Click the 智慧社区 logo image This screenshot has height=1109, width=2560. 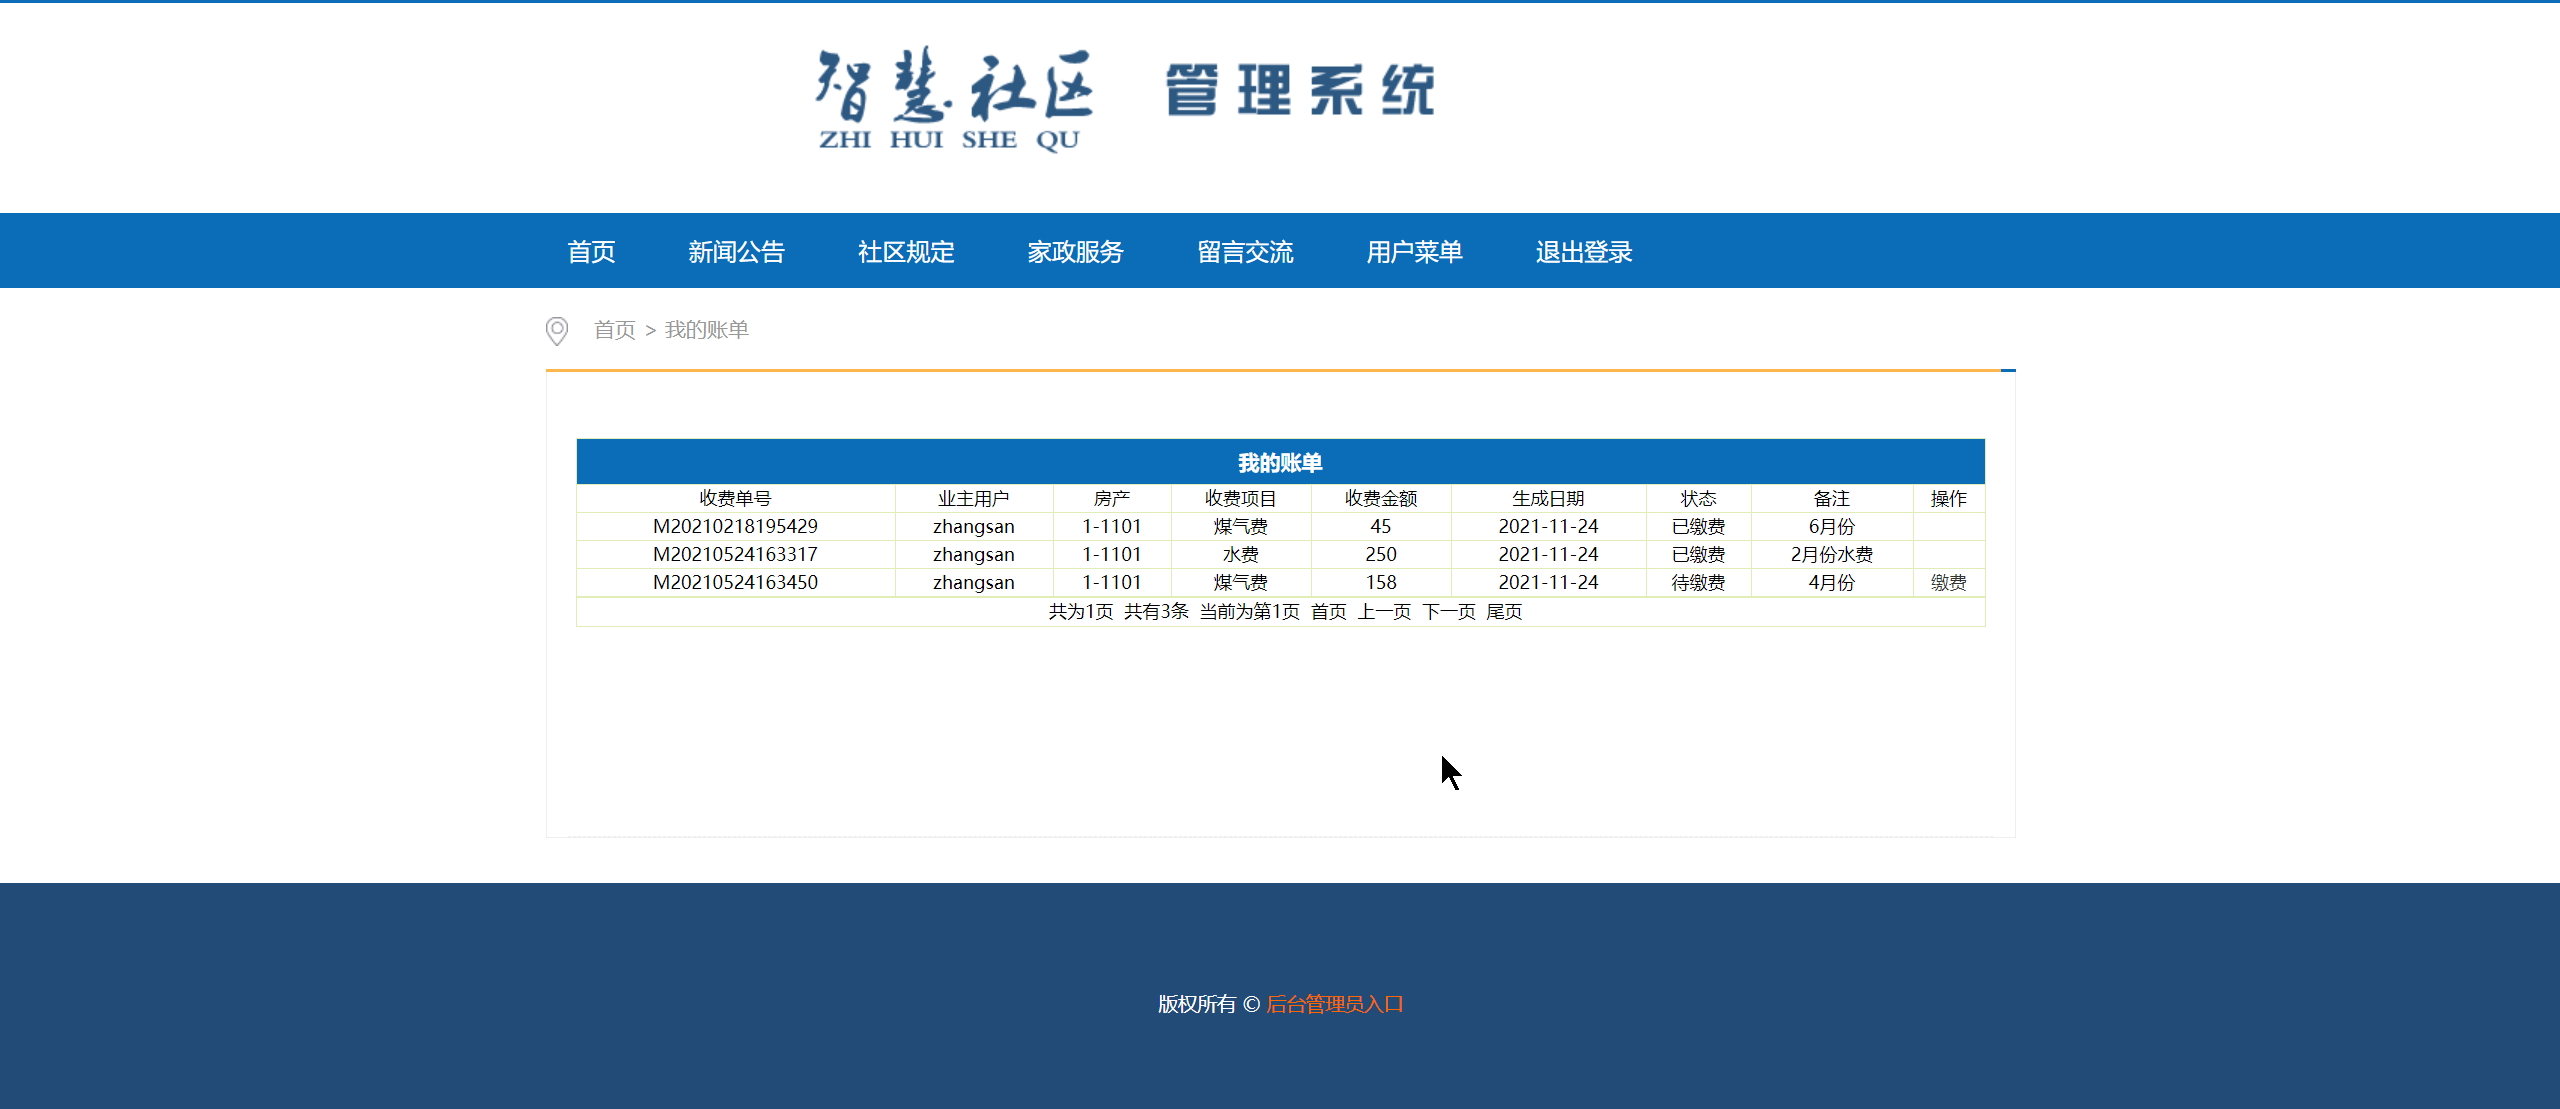pos(955,99)
